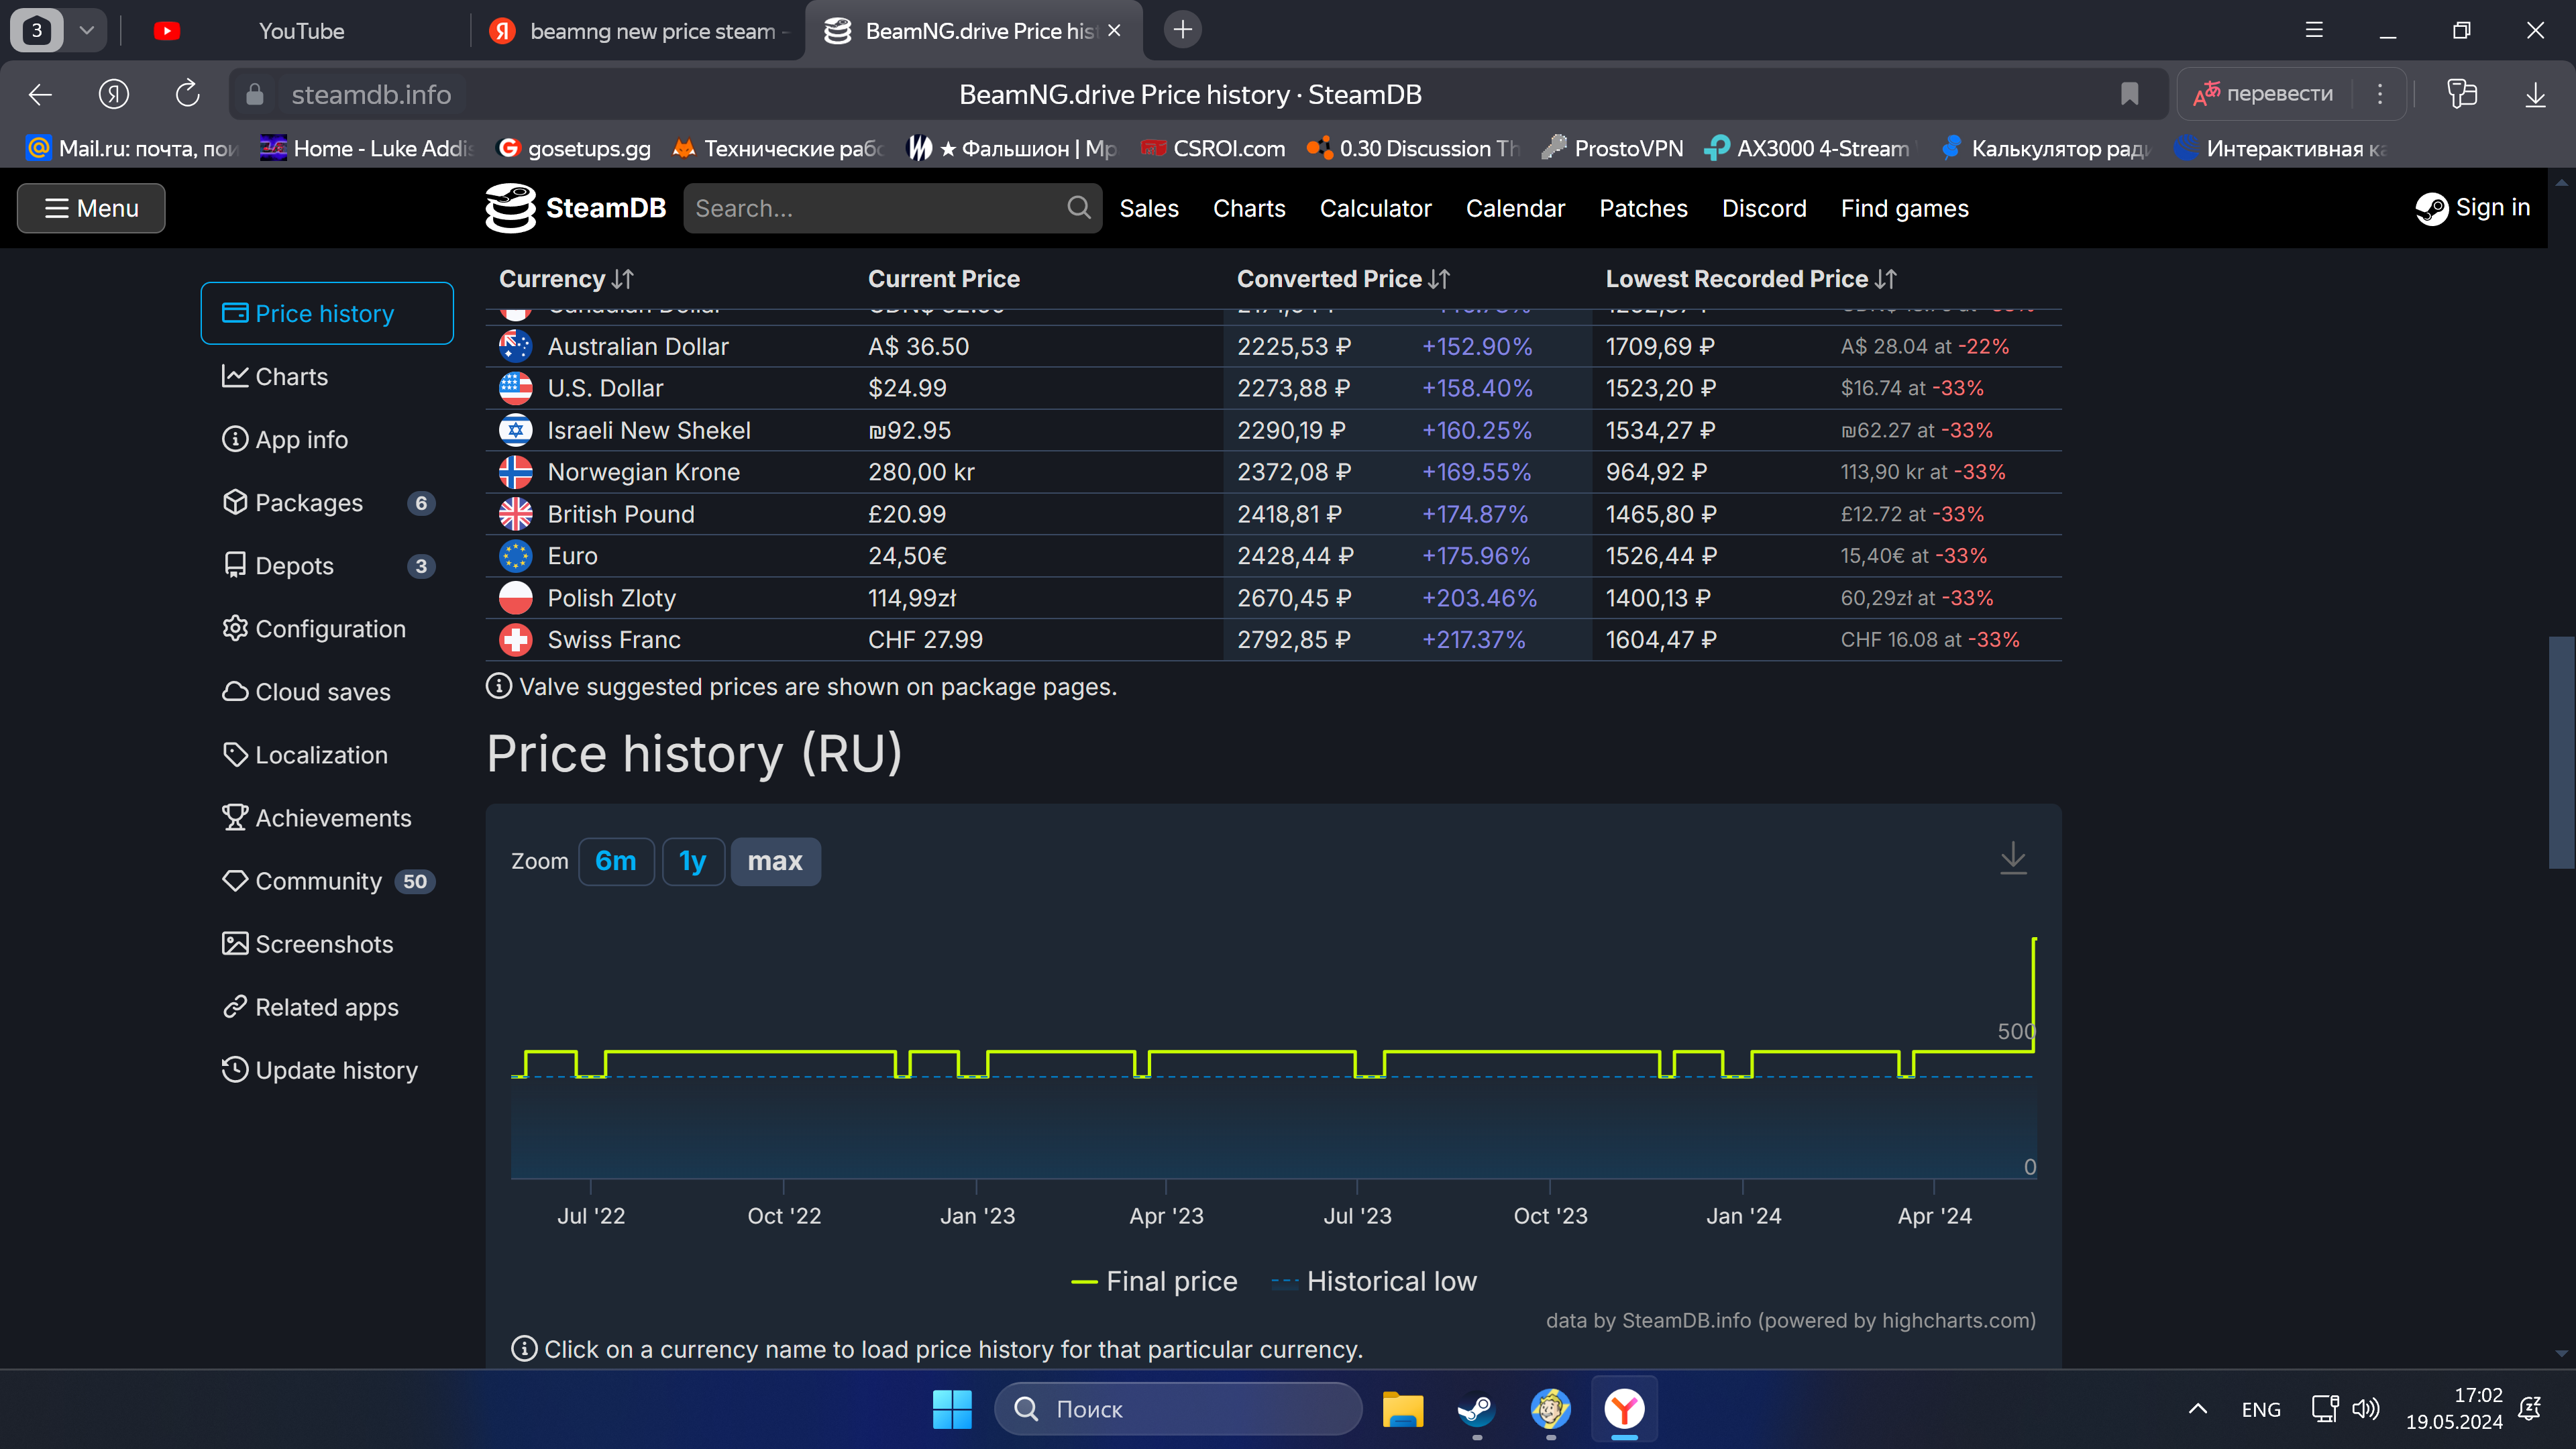
Task: Sort table by Currency column
Action: (x=566, y=279)
